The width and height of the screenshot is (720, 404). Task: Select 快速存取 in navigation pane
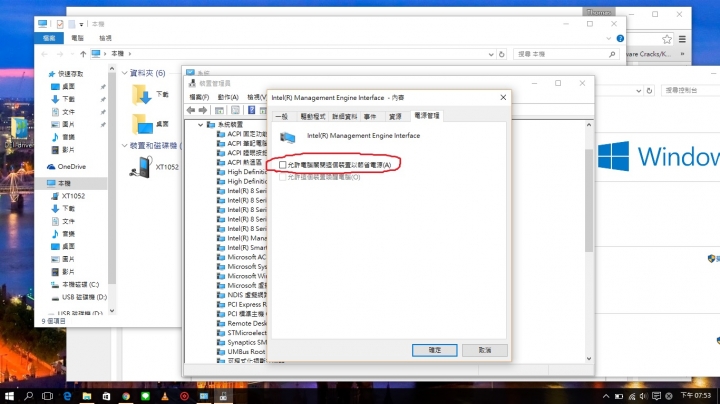click(x=70, y=73)
